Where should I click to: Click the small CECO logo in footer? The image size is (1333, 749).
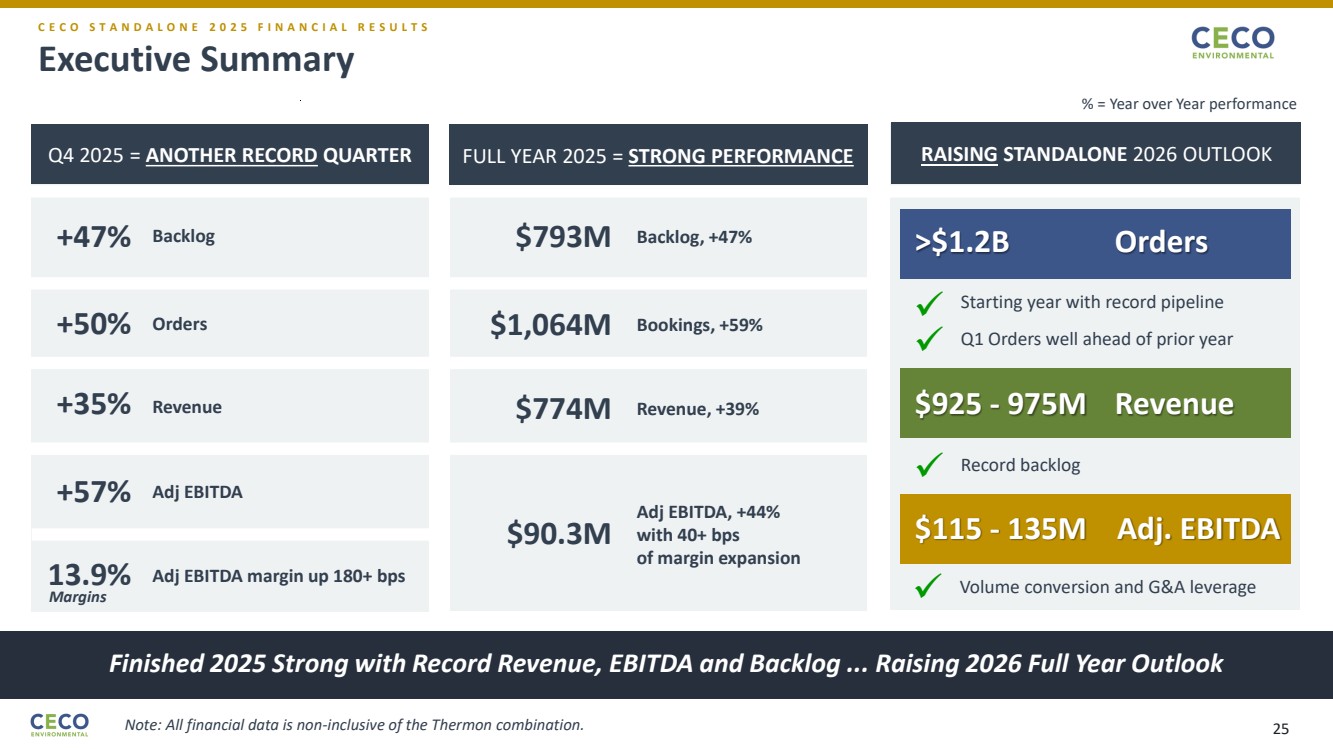pos(59,724)
